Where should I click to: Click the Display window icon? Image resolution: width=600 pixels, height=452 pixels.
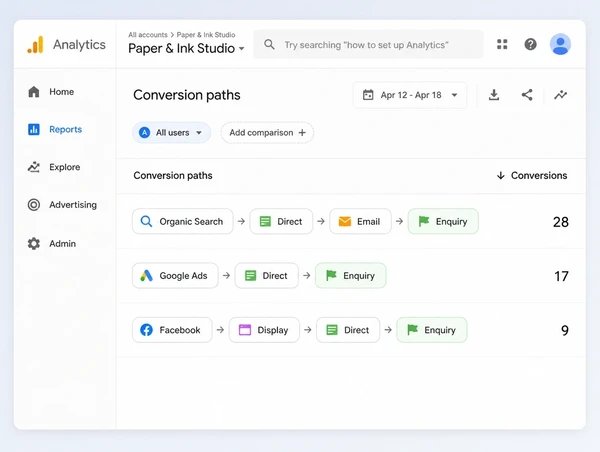click(245, 330)
